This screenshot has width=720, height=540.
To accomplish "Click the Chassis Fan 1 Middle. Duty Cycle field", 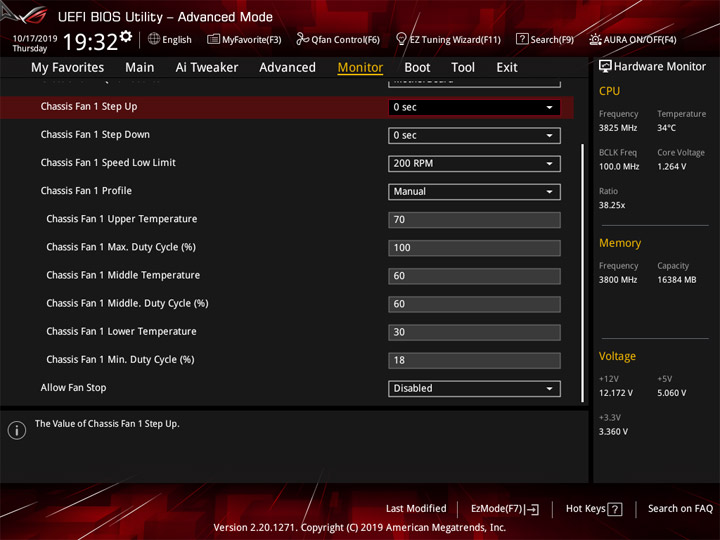I will (x=474, y=304).
